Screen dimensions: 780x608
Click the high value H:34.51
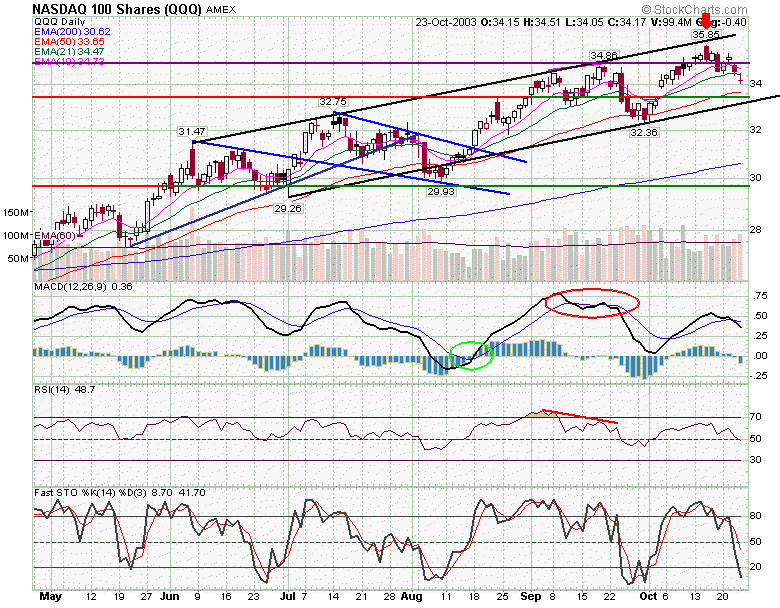[x=541, y=22]
